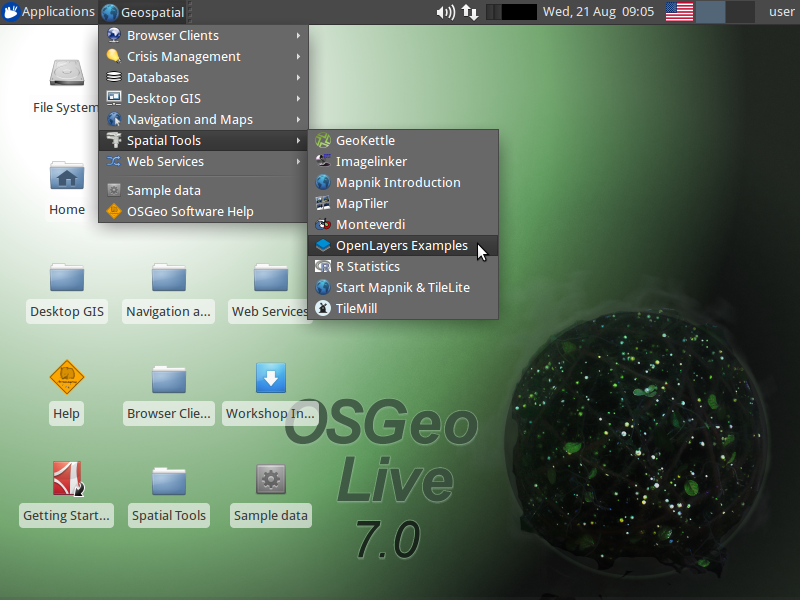Launch MapTiler from the submenu
This screenshot has width=800, height=600.
pos(403,203)
